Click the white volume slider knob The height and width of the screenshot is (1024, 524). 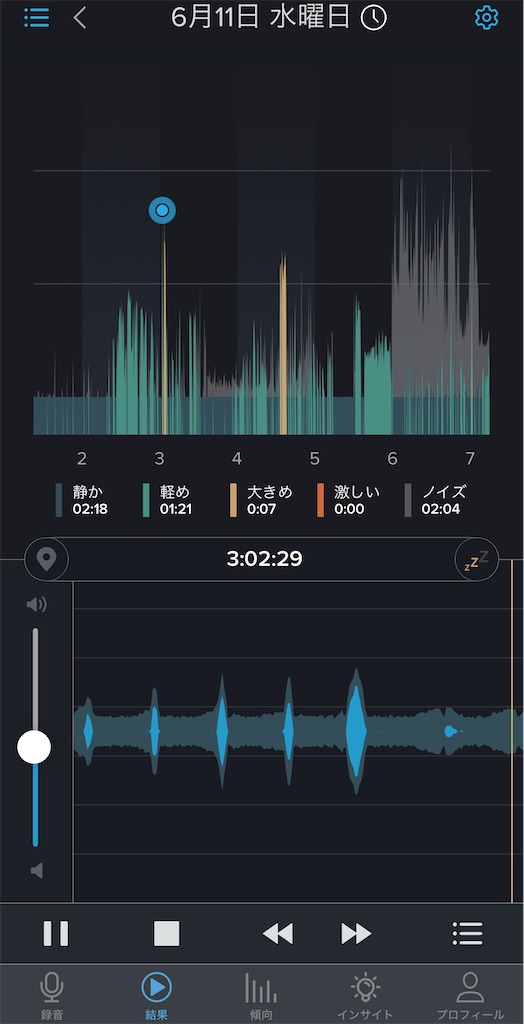[34, 747]
